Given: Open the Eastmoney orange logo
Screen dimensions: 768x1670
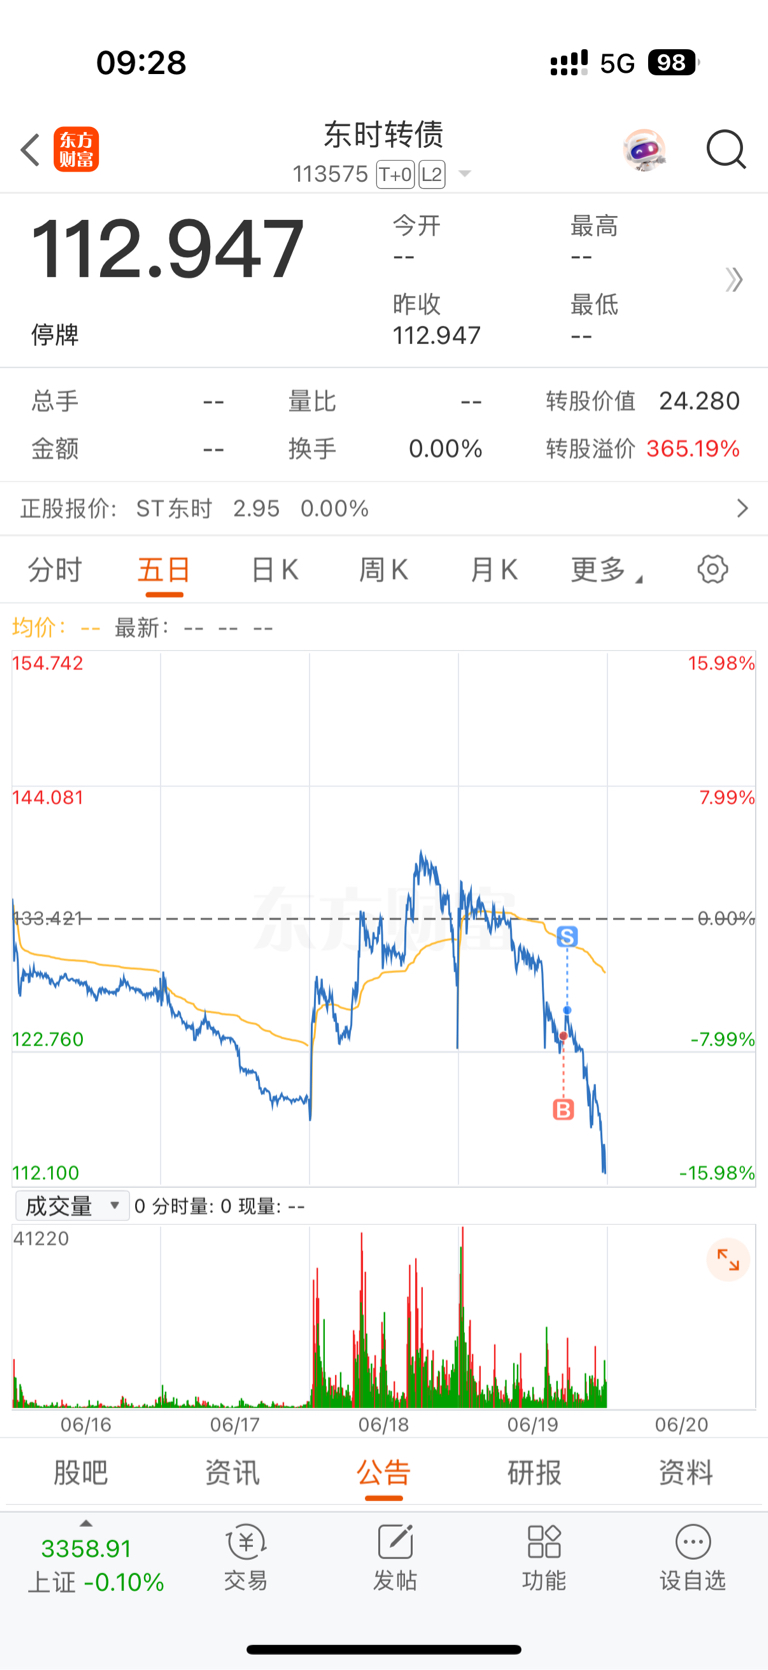Looking at the screenshot, I should coord(76,150).
